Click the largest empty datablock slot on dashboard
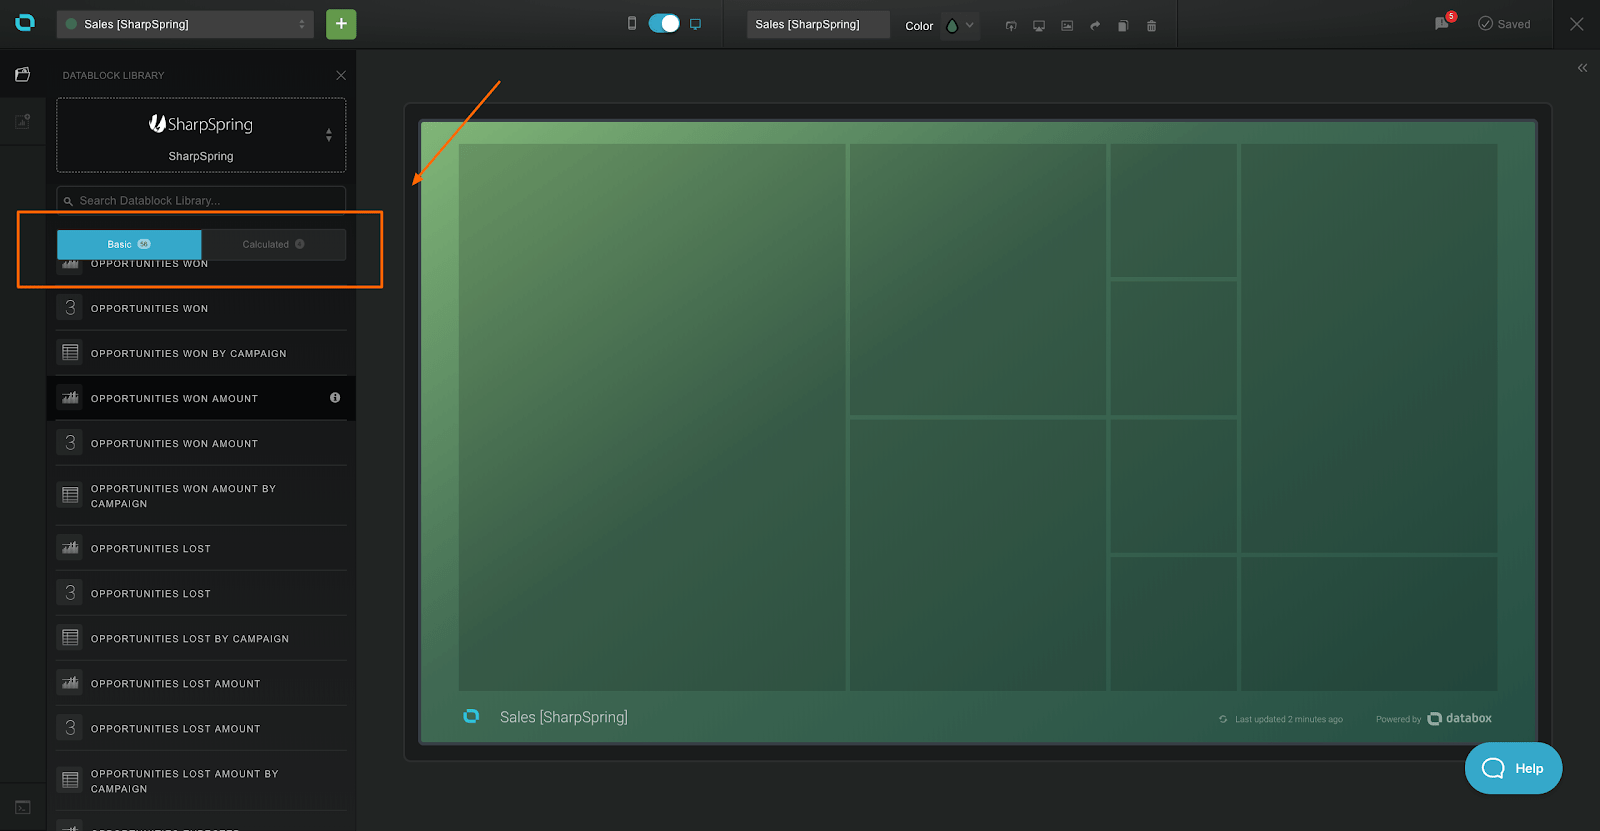 [x=652, y=417]
